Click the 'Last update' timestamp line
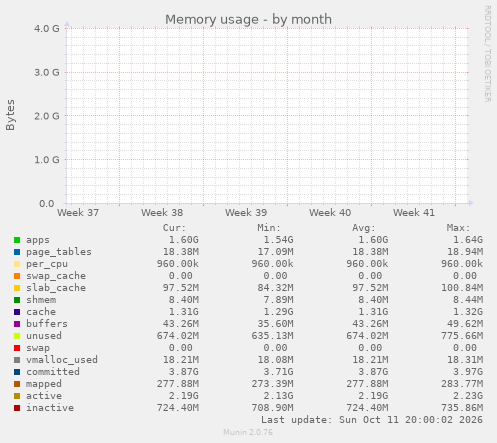This screenshot has width=497, height=443. click(372, 420)
